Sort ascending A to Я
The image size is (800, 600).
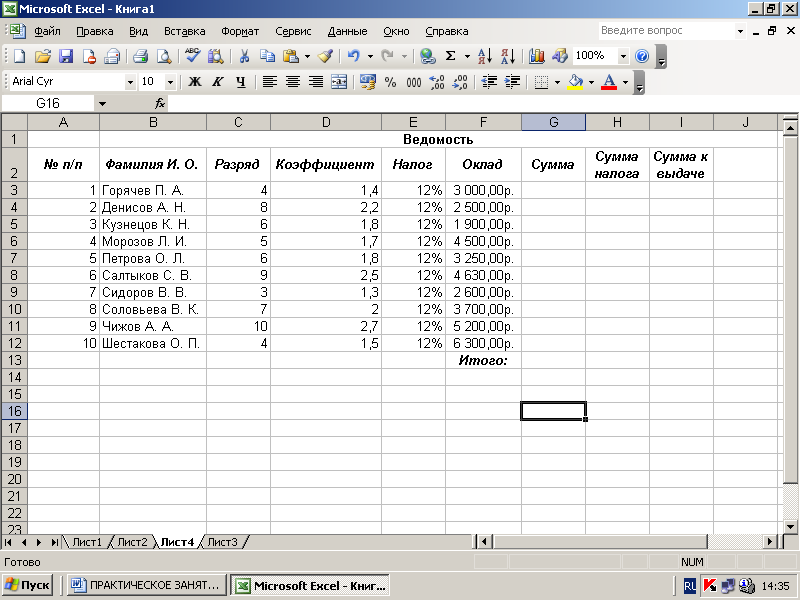485,56
